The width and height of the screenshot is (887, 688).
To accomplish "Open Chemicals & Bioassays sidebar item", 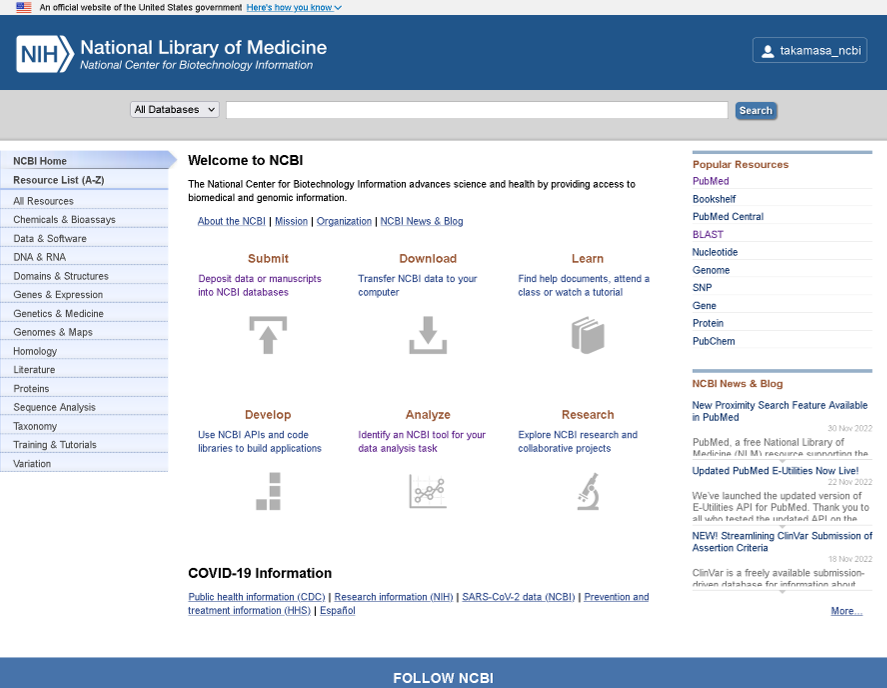I will (84, 220).
